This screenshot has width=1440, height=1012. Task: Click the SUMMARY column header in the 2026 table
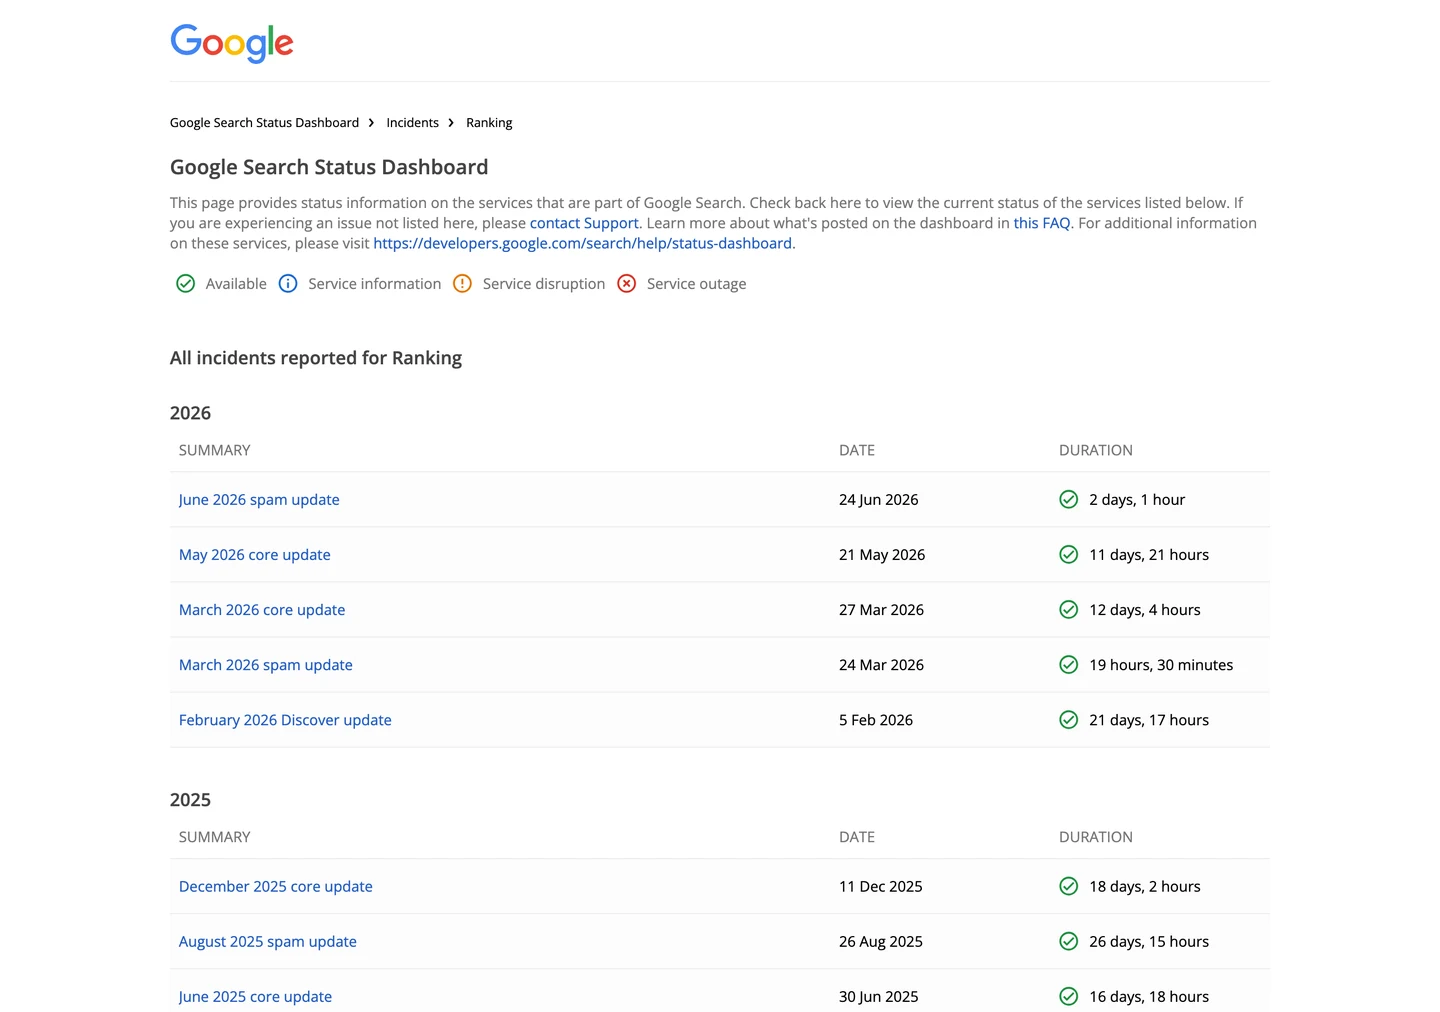[214, 450]
